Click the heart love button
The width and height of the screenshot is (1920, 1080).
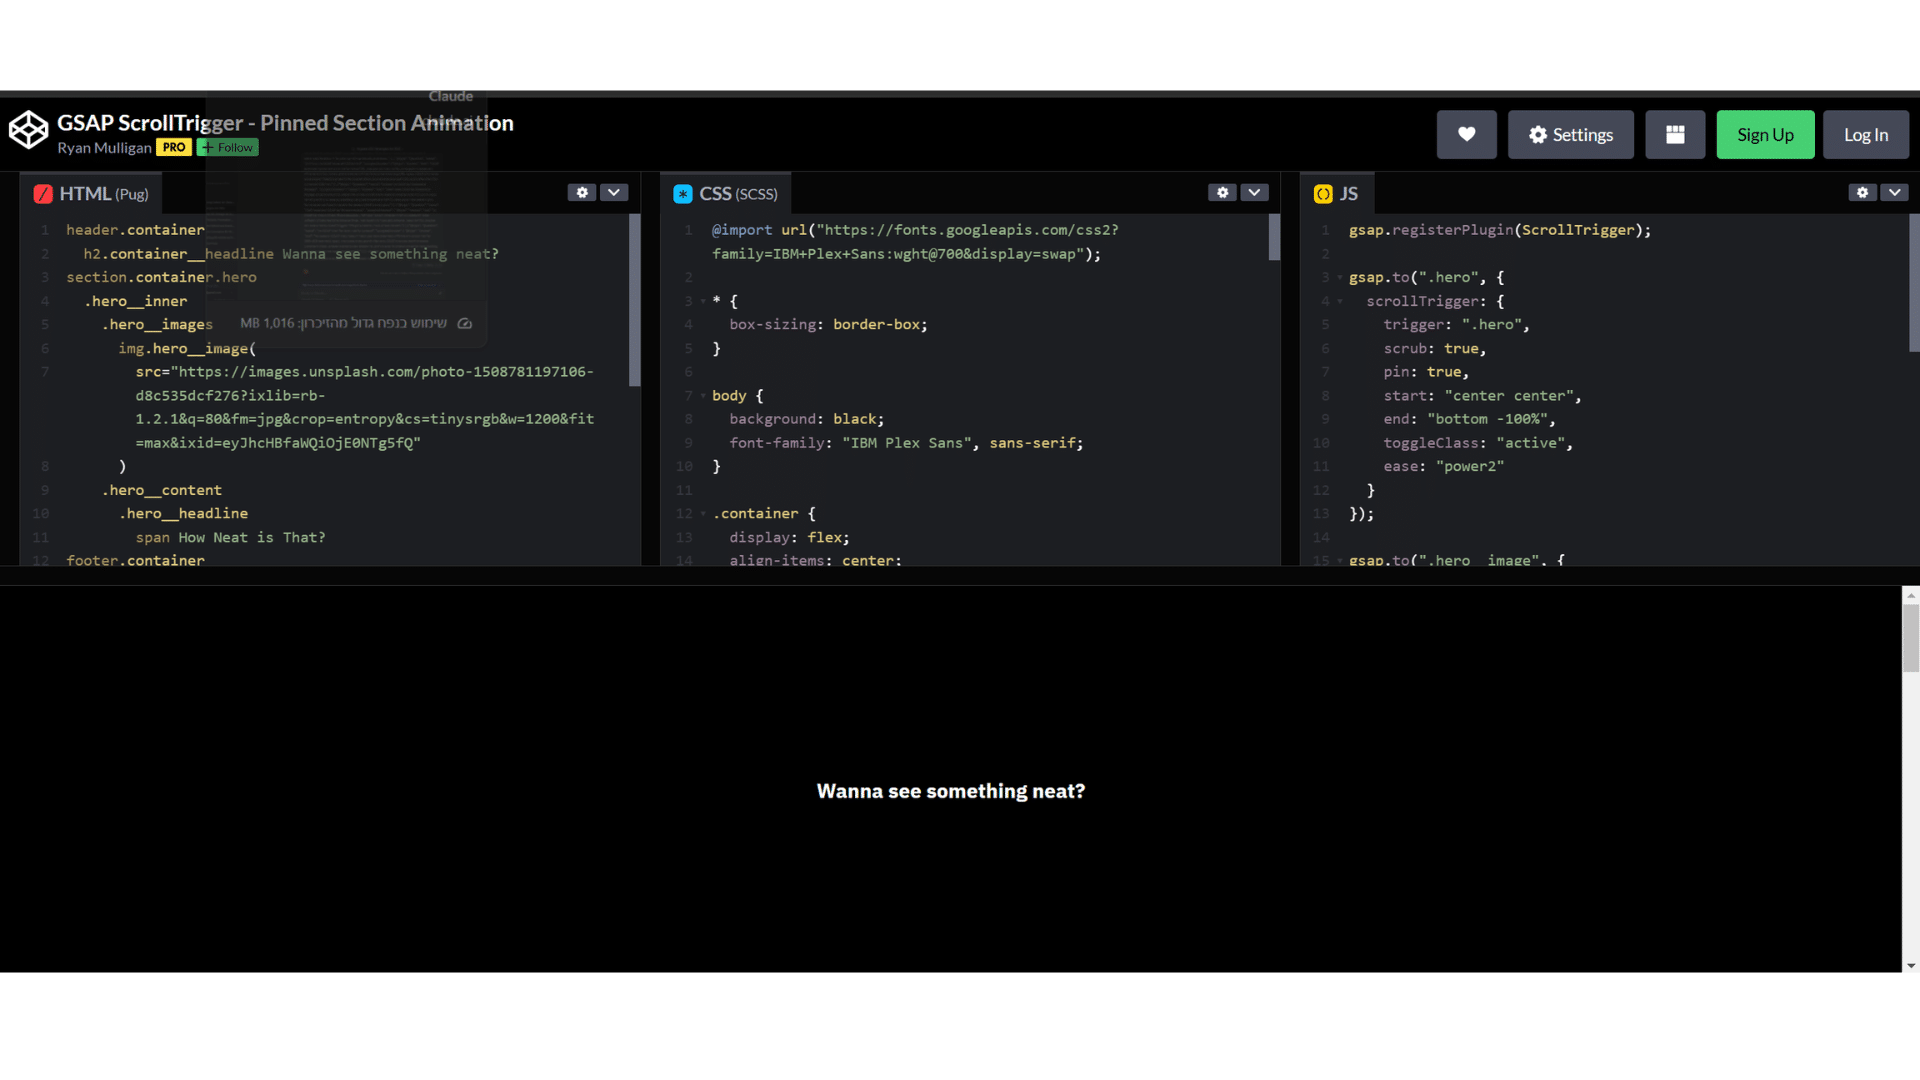pos(1466,135)
